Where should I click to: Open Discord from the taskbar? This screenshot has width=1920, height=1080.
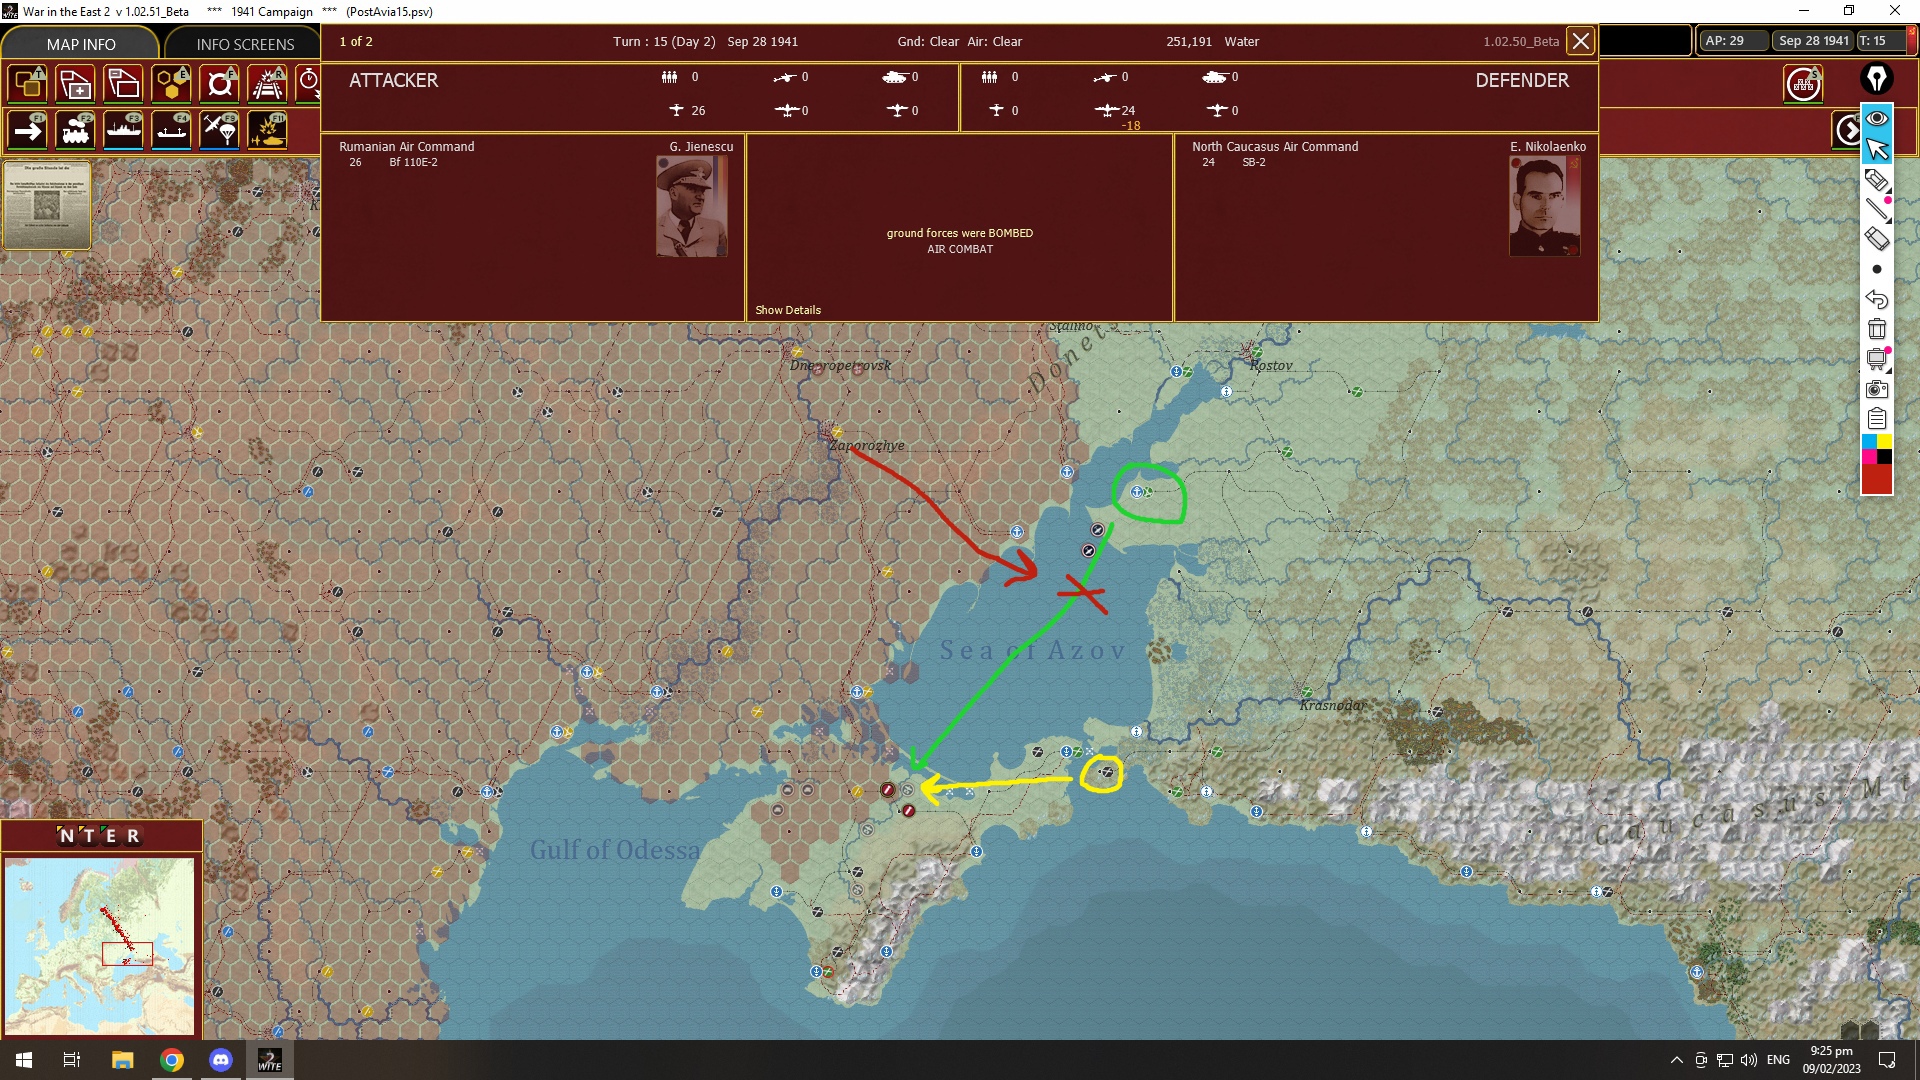pos(221,1060)
